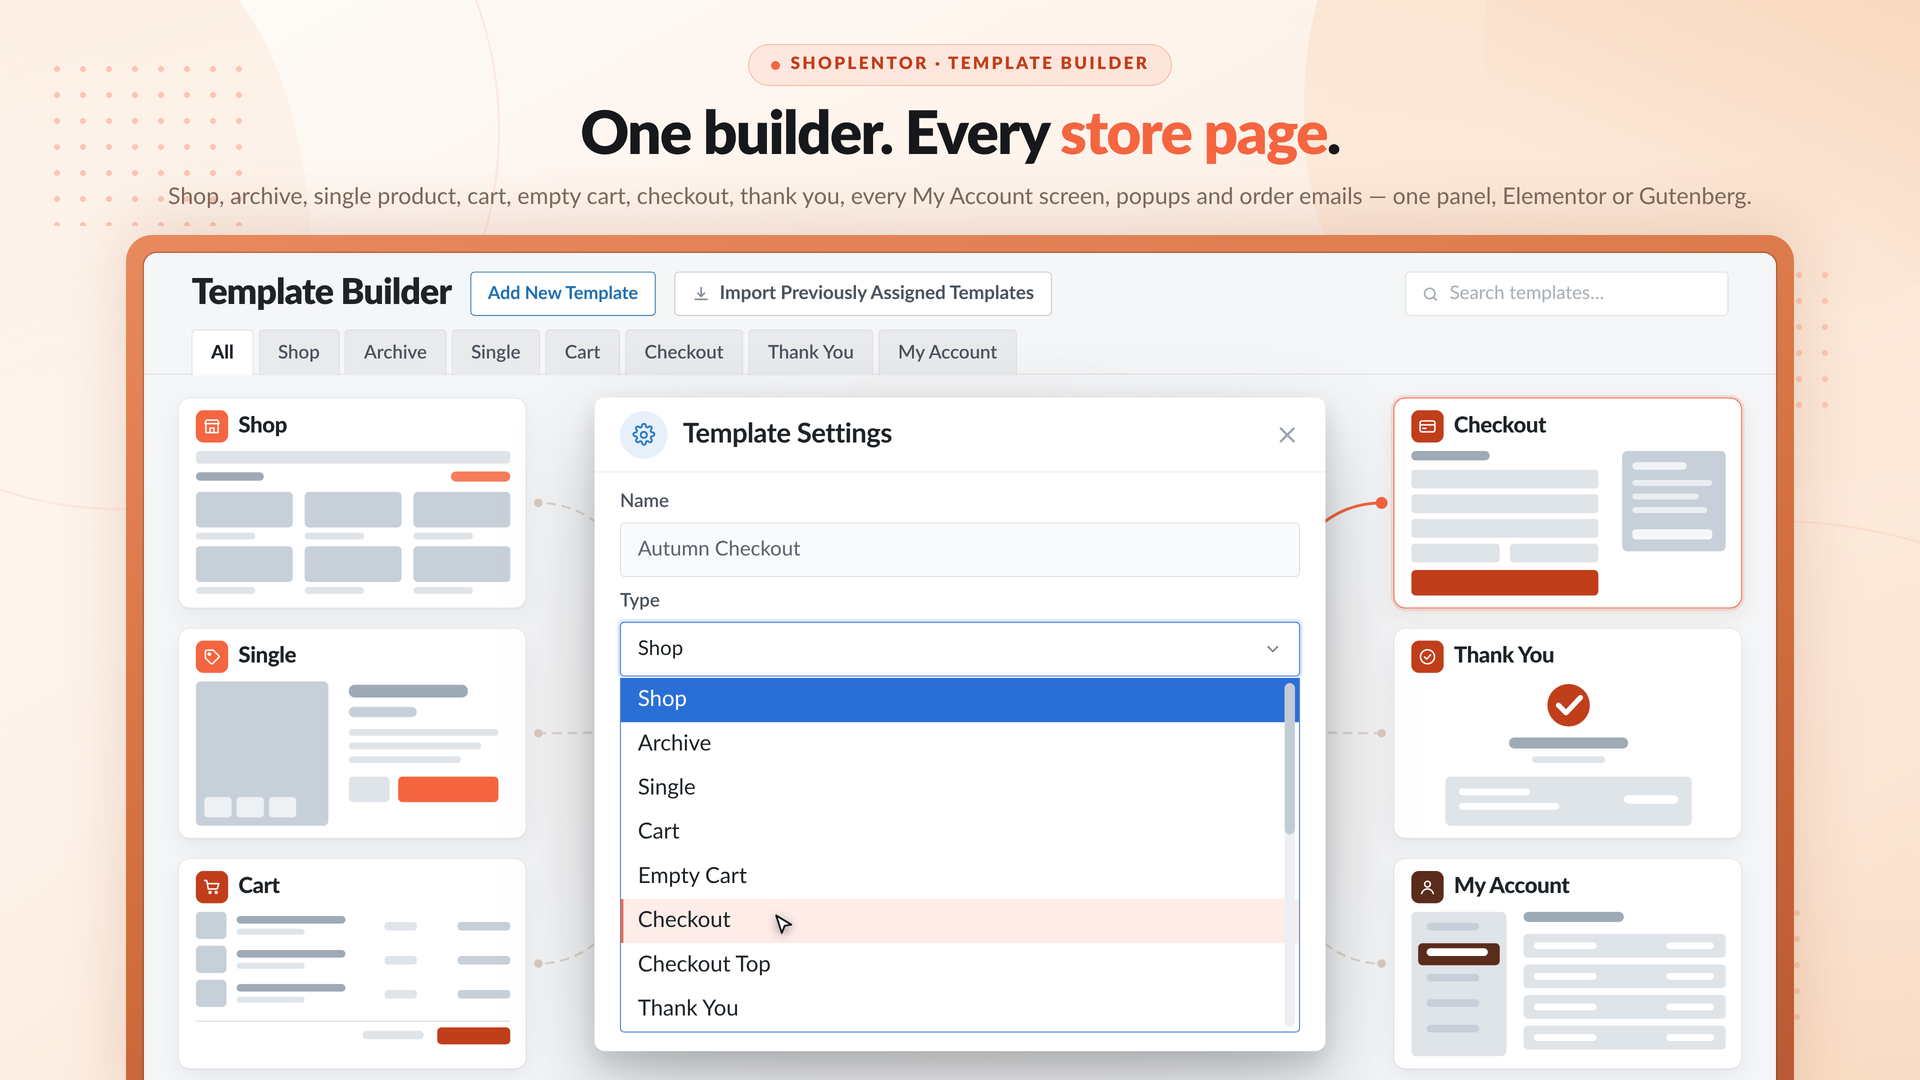Select Shop option in Type list
The height and width of the screenshot is (1080, 1920).
point(952,699)
